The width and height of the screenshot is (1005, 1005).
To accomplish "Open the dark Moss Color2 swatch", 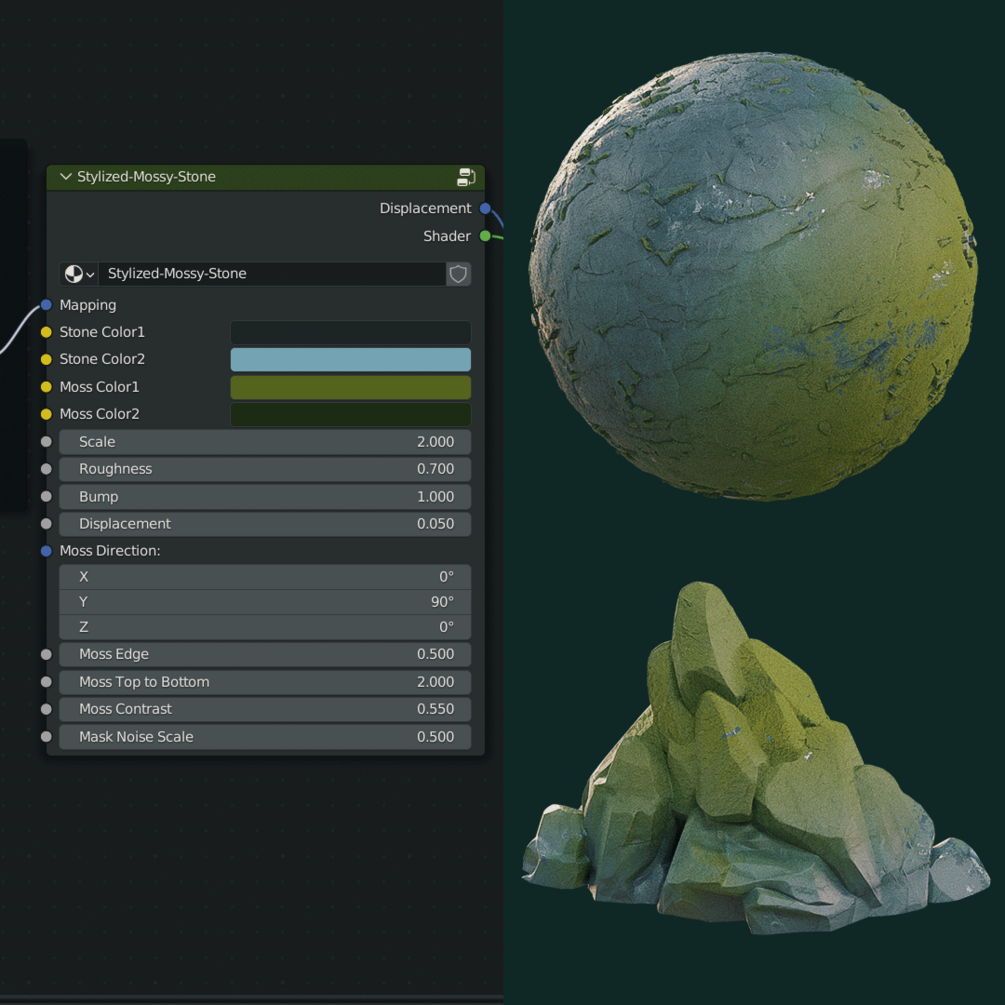I will 350,414.
